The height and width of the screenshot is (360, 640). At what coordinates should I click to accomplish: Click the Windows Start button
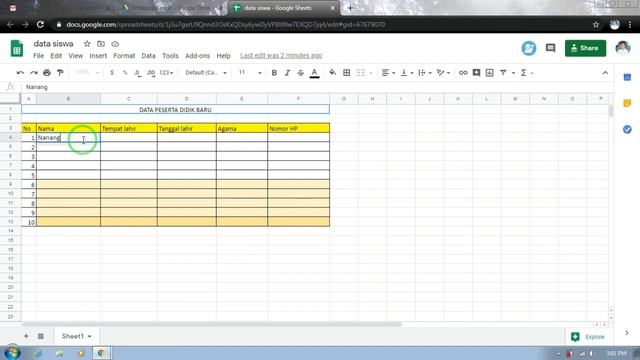(12, 353)
